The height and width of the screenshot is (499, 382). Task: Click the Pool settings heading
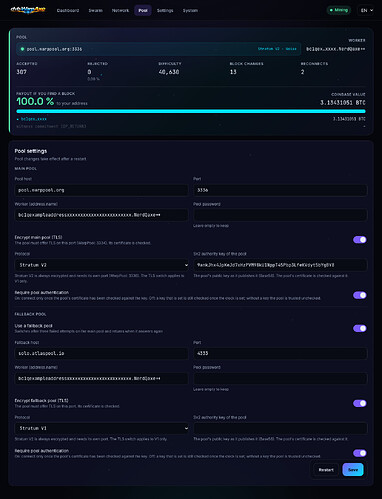(x=31, y=151)
